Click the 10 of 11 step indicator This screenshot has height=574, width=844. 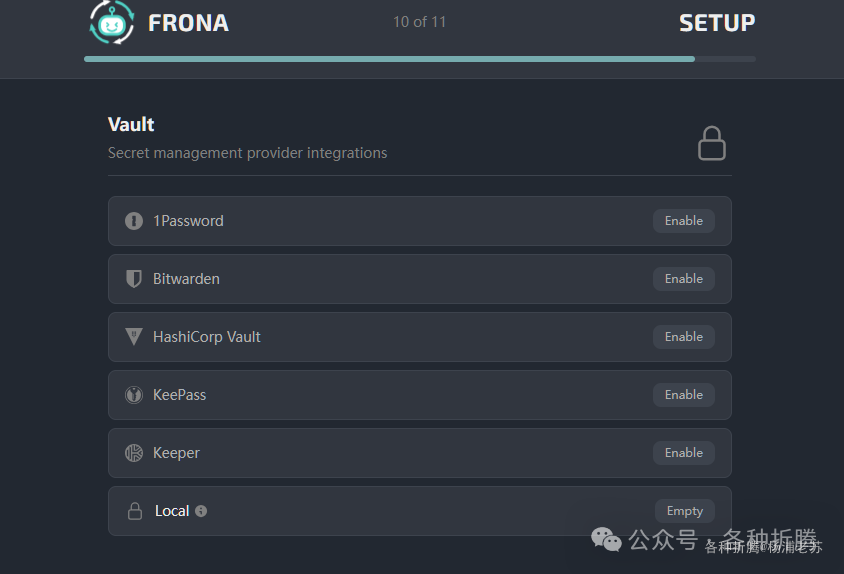pos(419,22)
